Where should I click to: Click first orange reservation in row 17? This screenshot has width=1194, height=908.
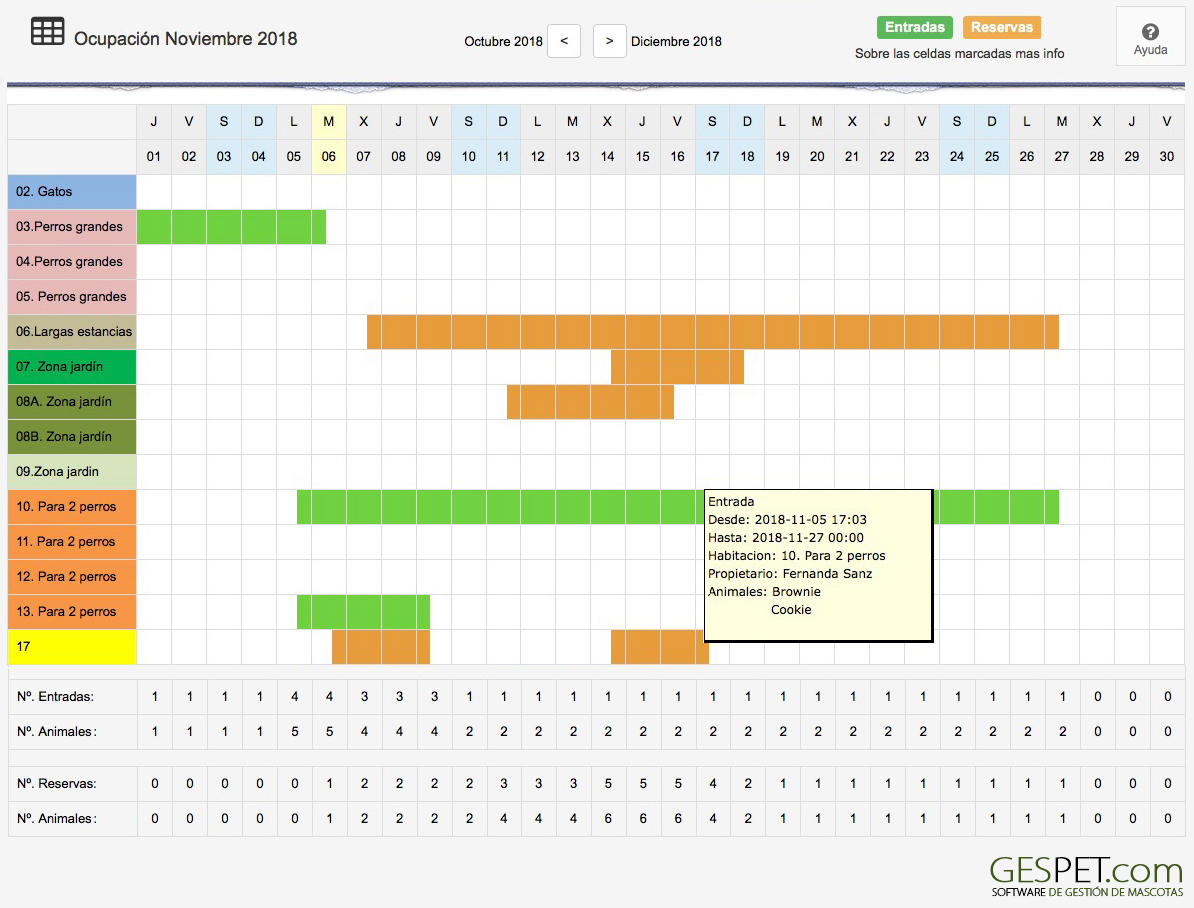[x=381, y=647]
